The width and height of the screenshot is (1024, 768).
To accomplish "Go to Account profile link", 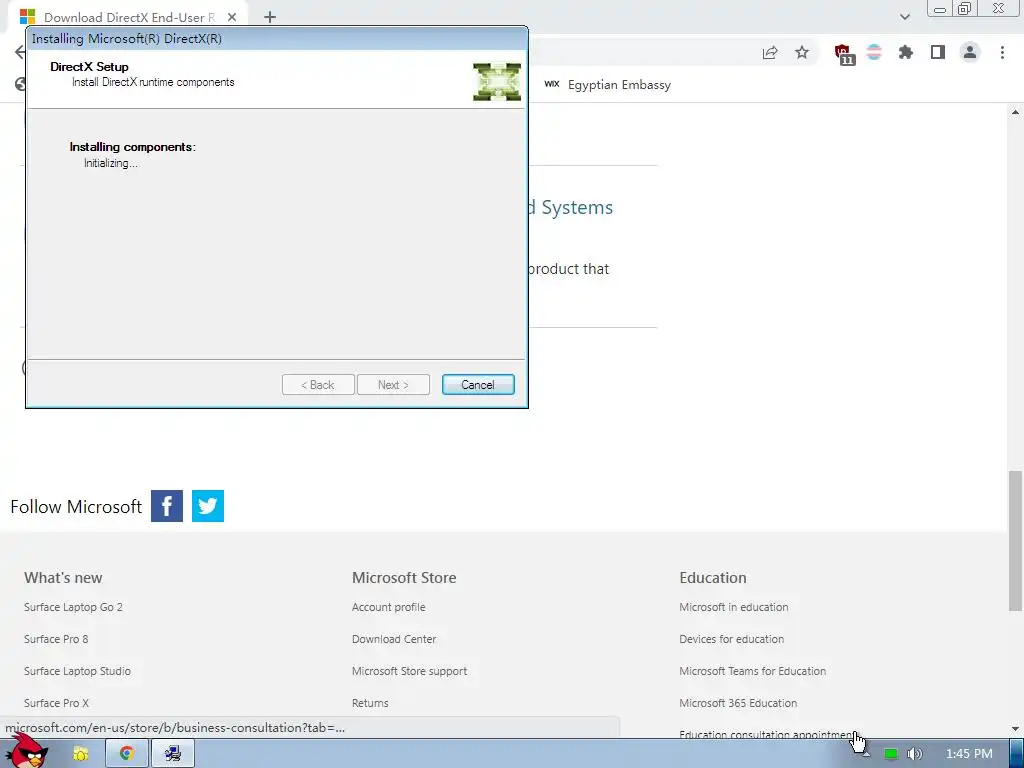I will [x=389, y=607].
